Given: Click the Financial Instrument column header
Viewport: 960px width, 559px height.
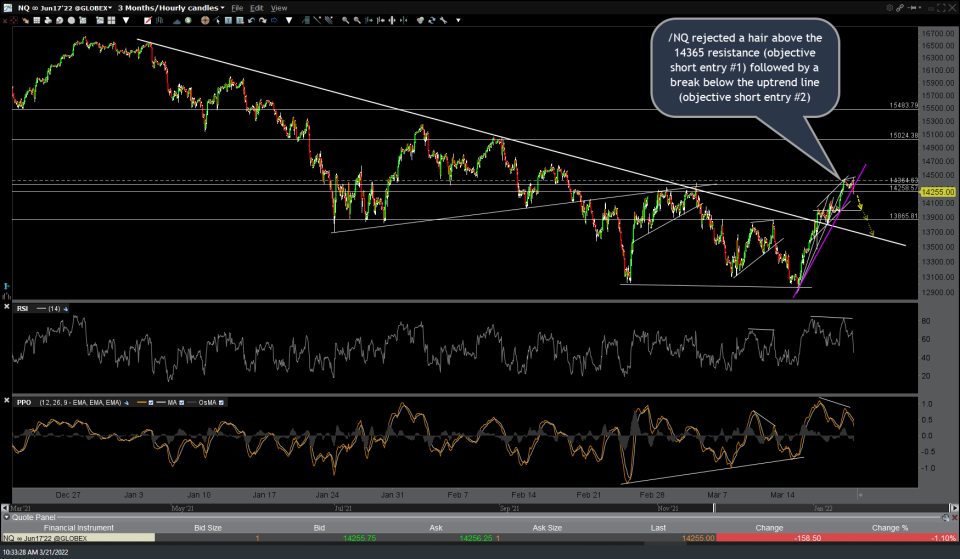Looking at the screenshot, I should coord(78,528).
